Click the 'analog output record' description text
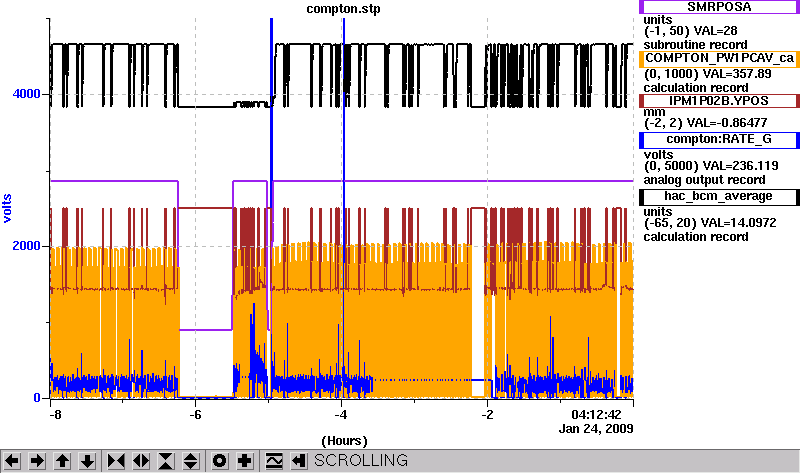The width and height of the screenshot is (800, 473). [705, 180]
